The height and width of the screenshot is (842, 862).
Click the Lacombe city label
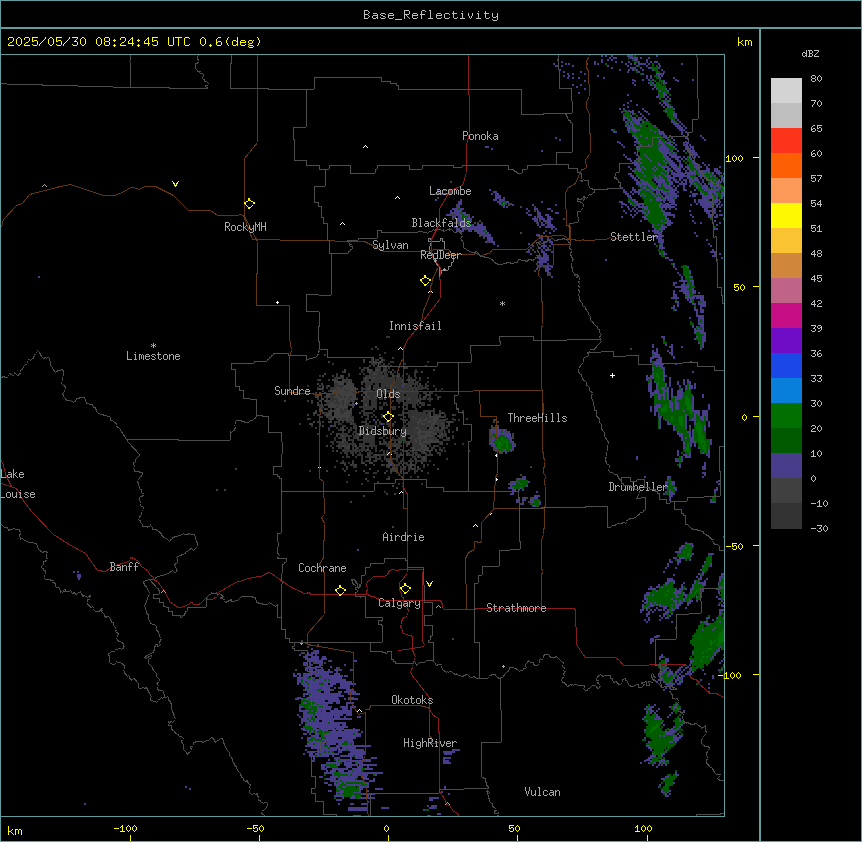click(x=450, y=191)
